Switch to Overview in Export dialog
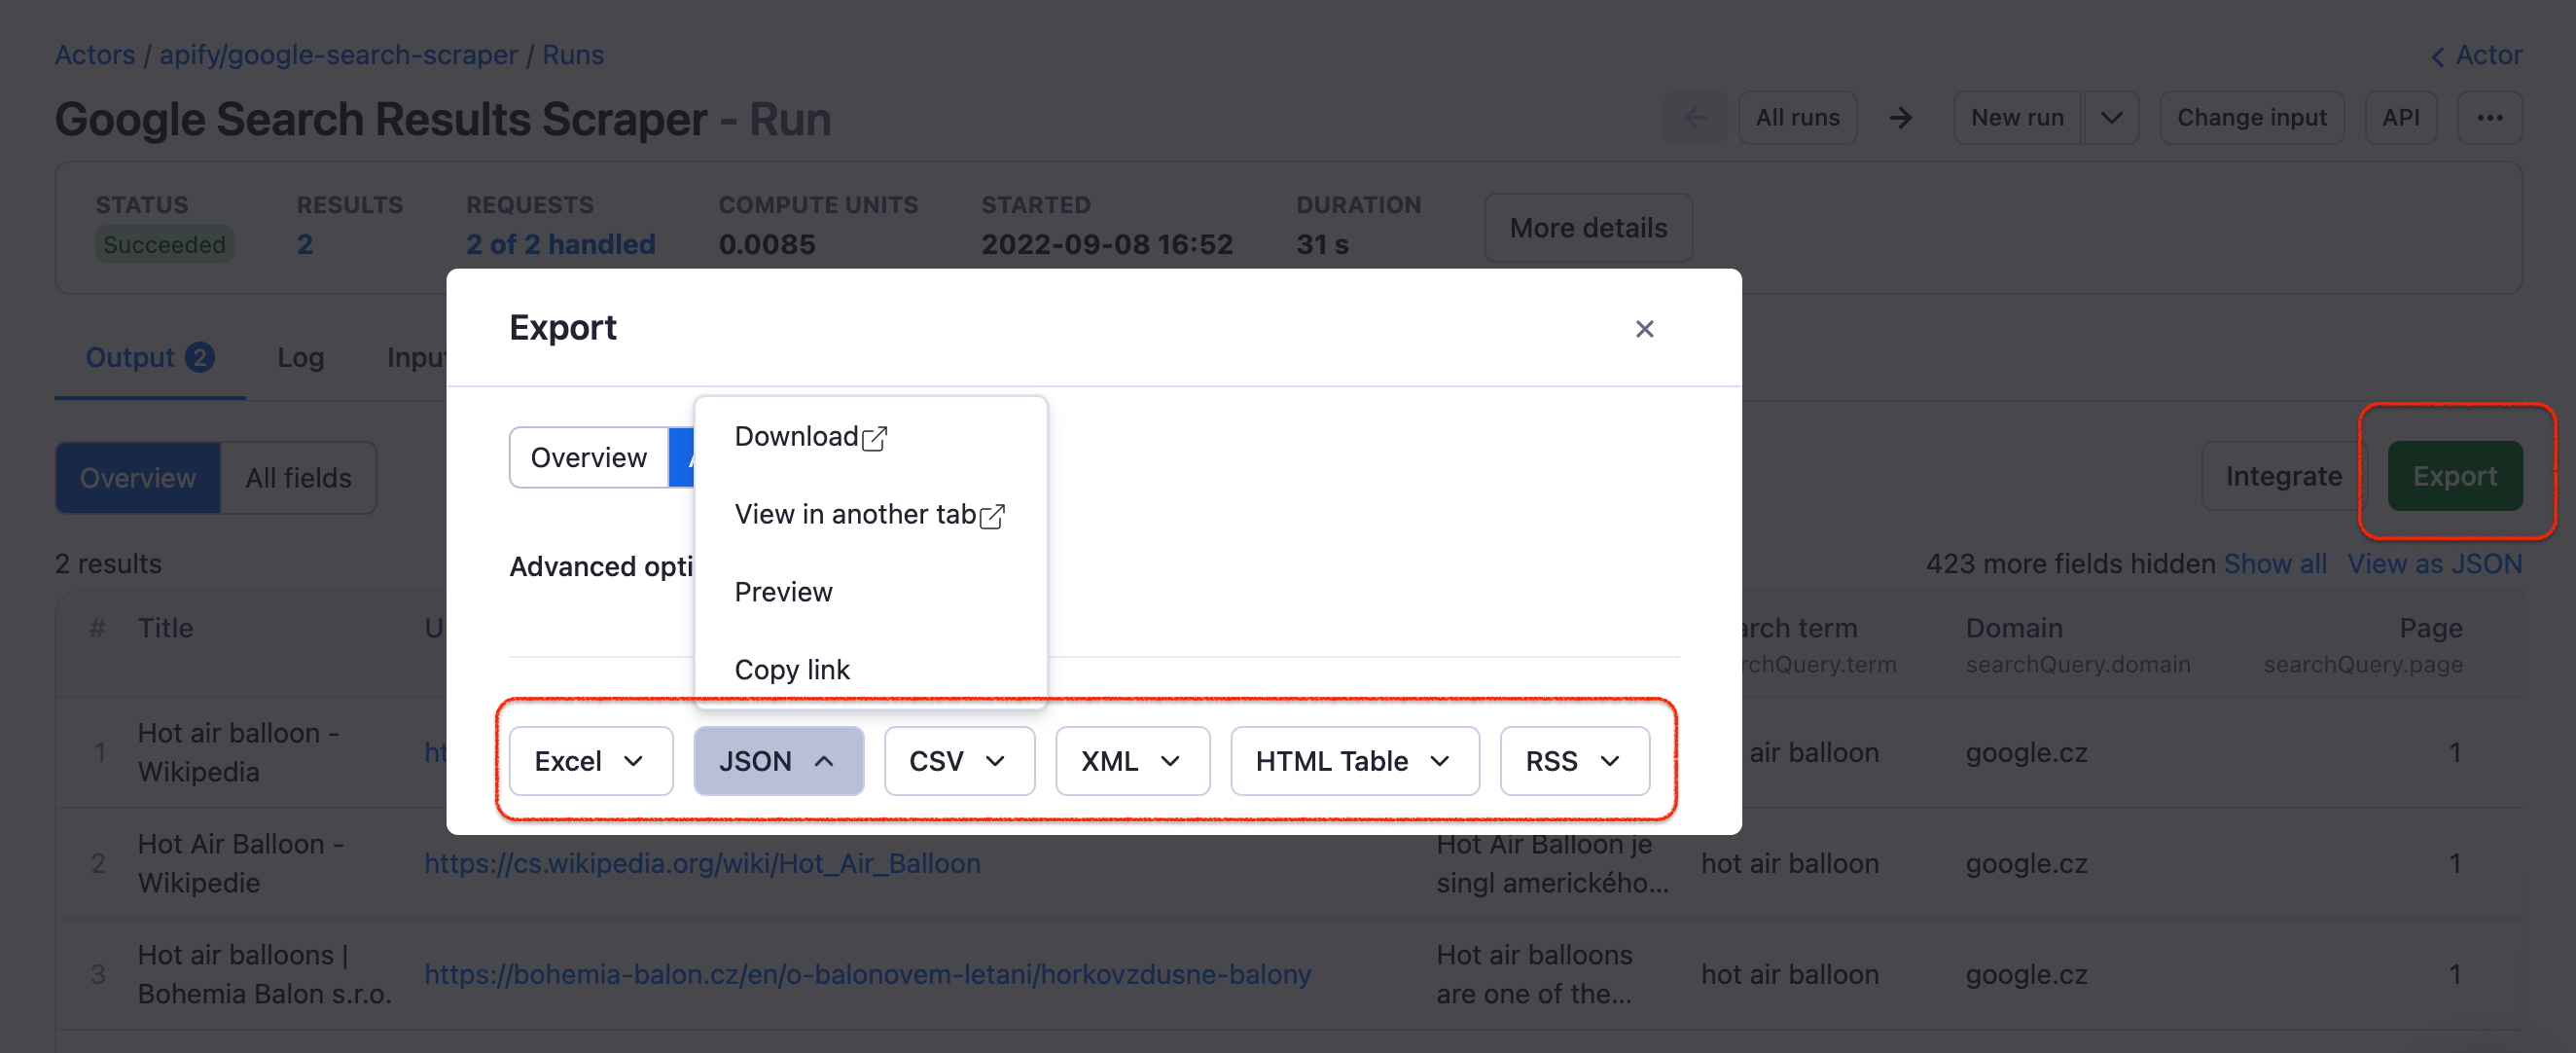 (588, 458)
